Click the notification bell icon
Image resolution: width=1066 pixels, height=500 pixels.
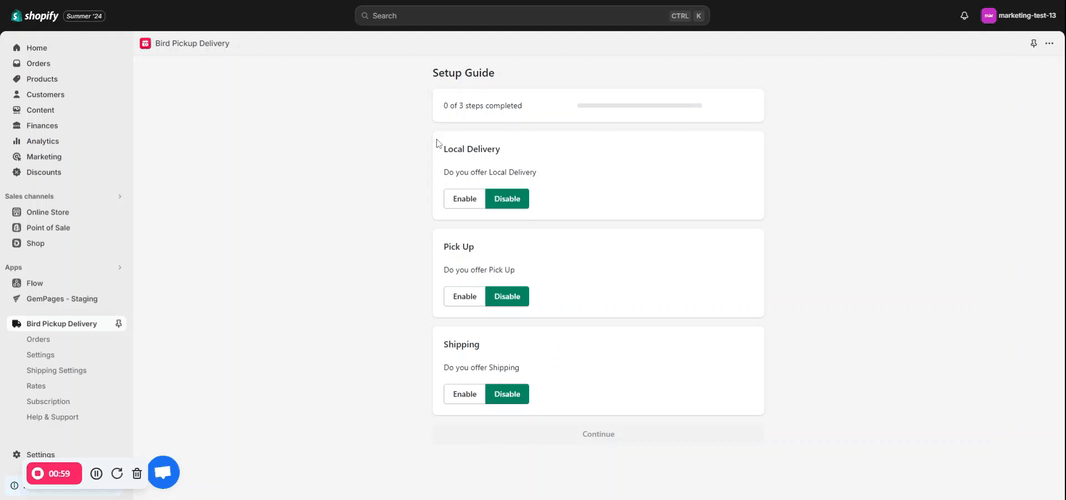pos(964,16)
